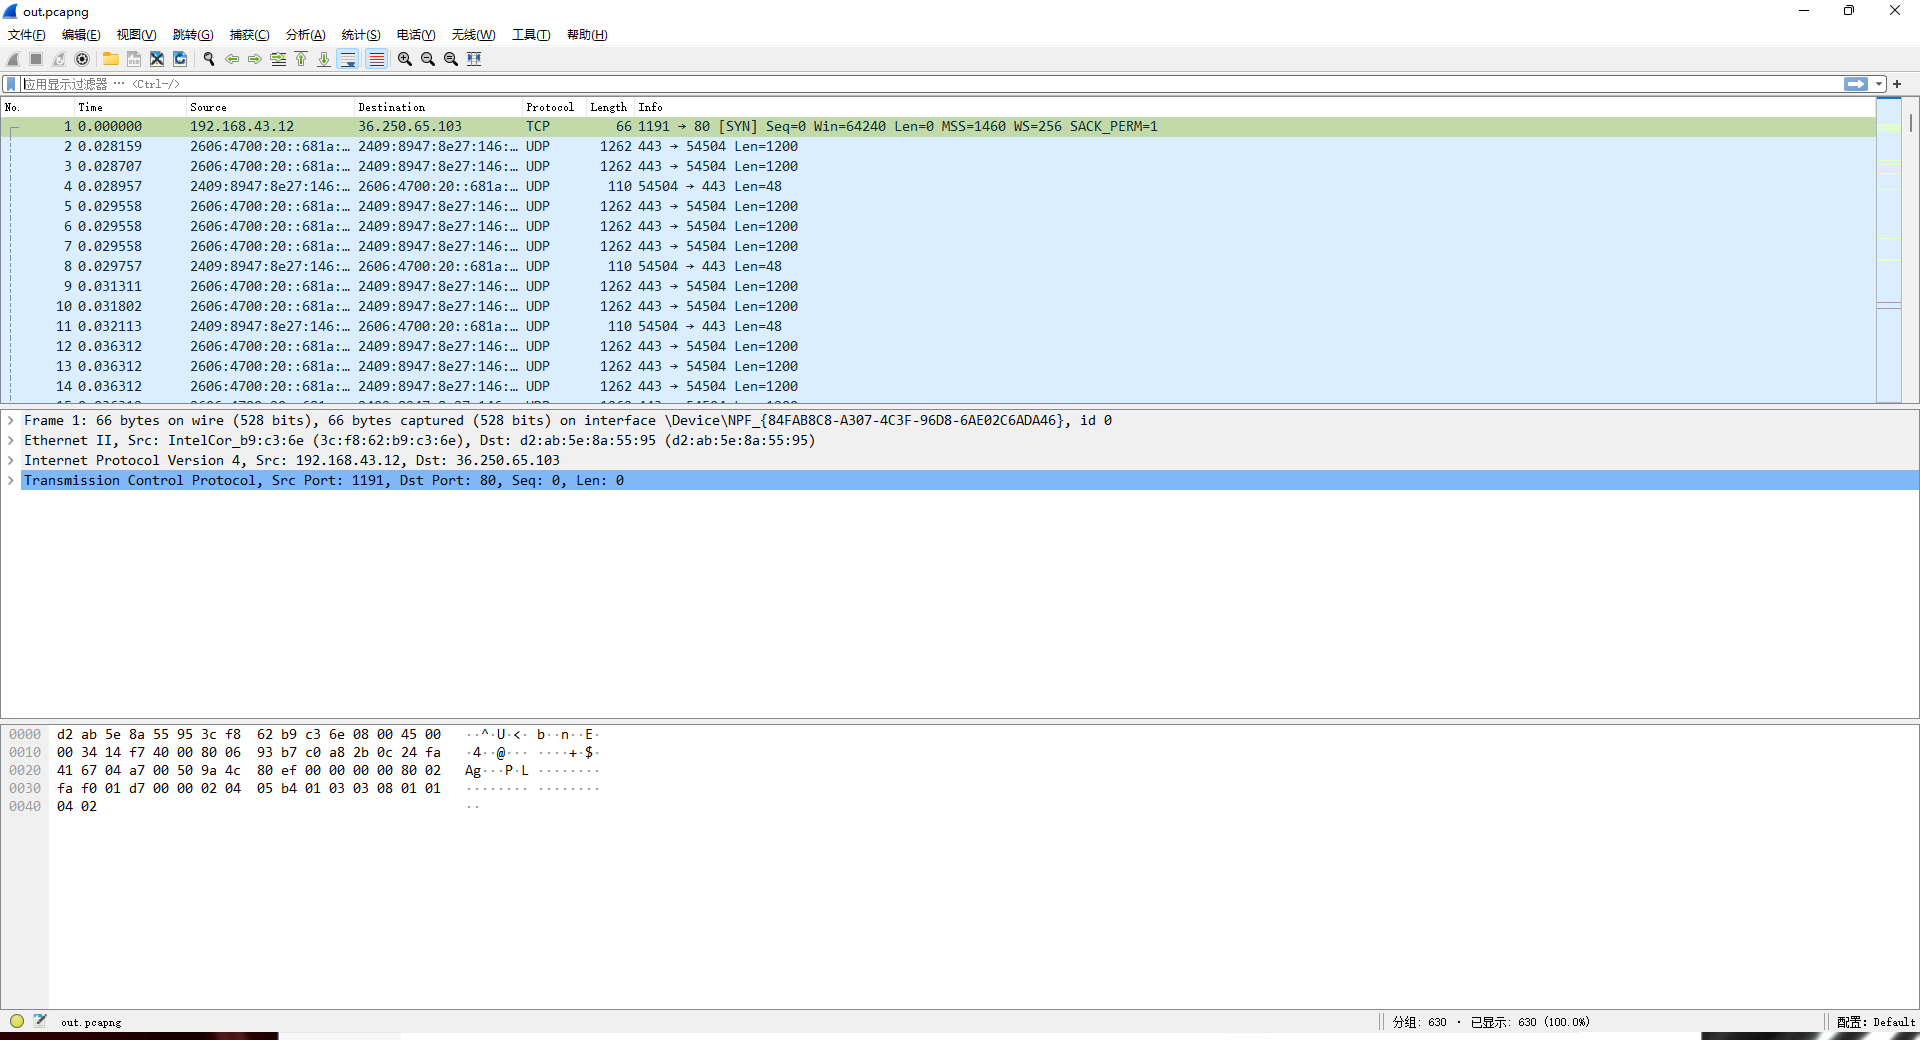Image resolution: width=1920 pixels, height=1040 pixels.
Task: Click the go to specified packet icon
Action: pos(278,59)
